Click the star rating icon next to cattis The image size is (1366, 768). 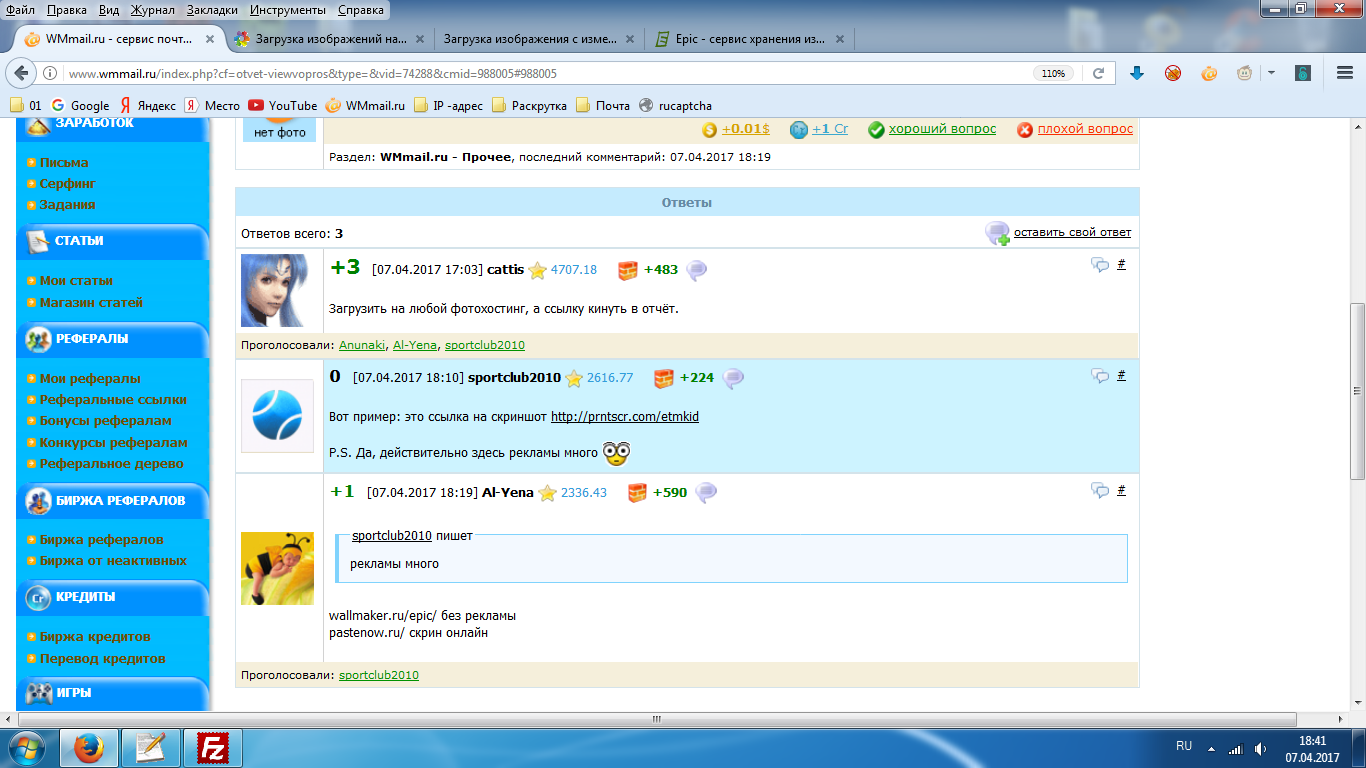pos(538,270)
